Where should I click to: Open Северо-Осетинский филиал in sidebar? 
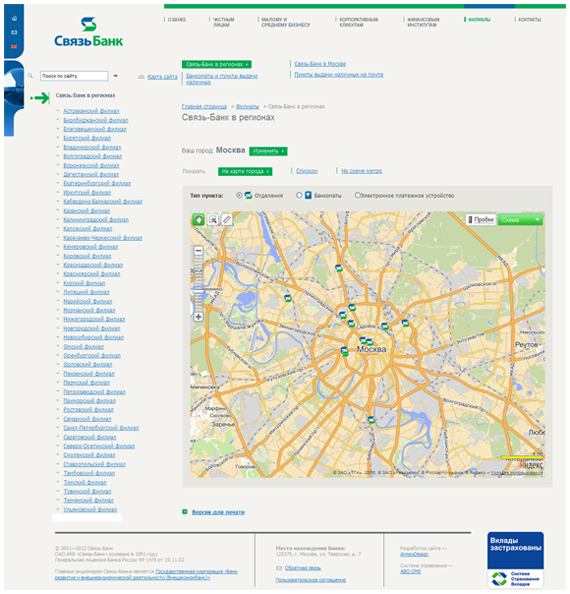(x=99, y=446)
